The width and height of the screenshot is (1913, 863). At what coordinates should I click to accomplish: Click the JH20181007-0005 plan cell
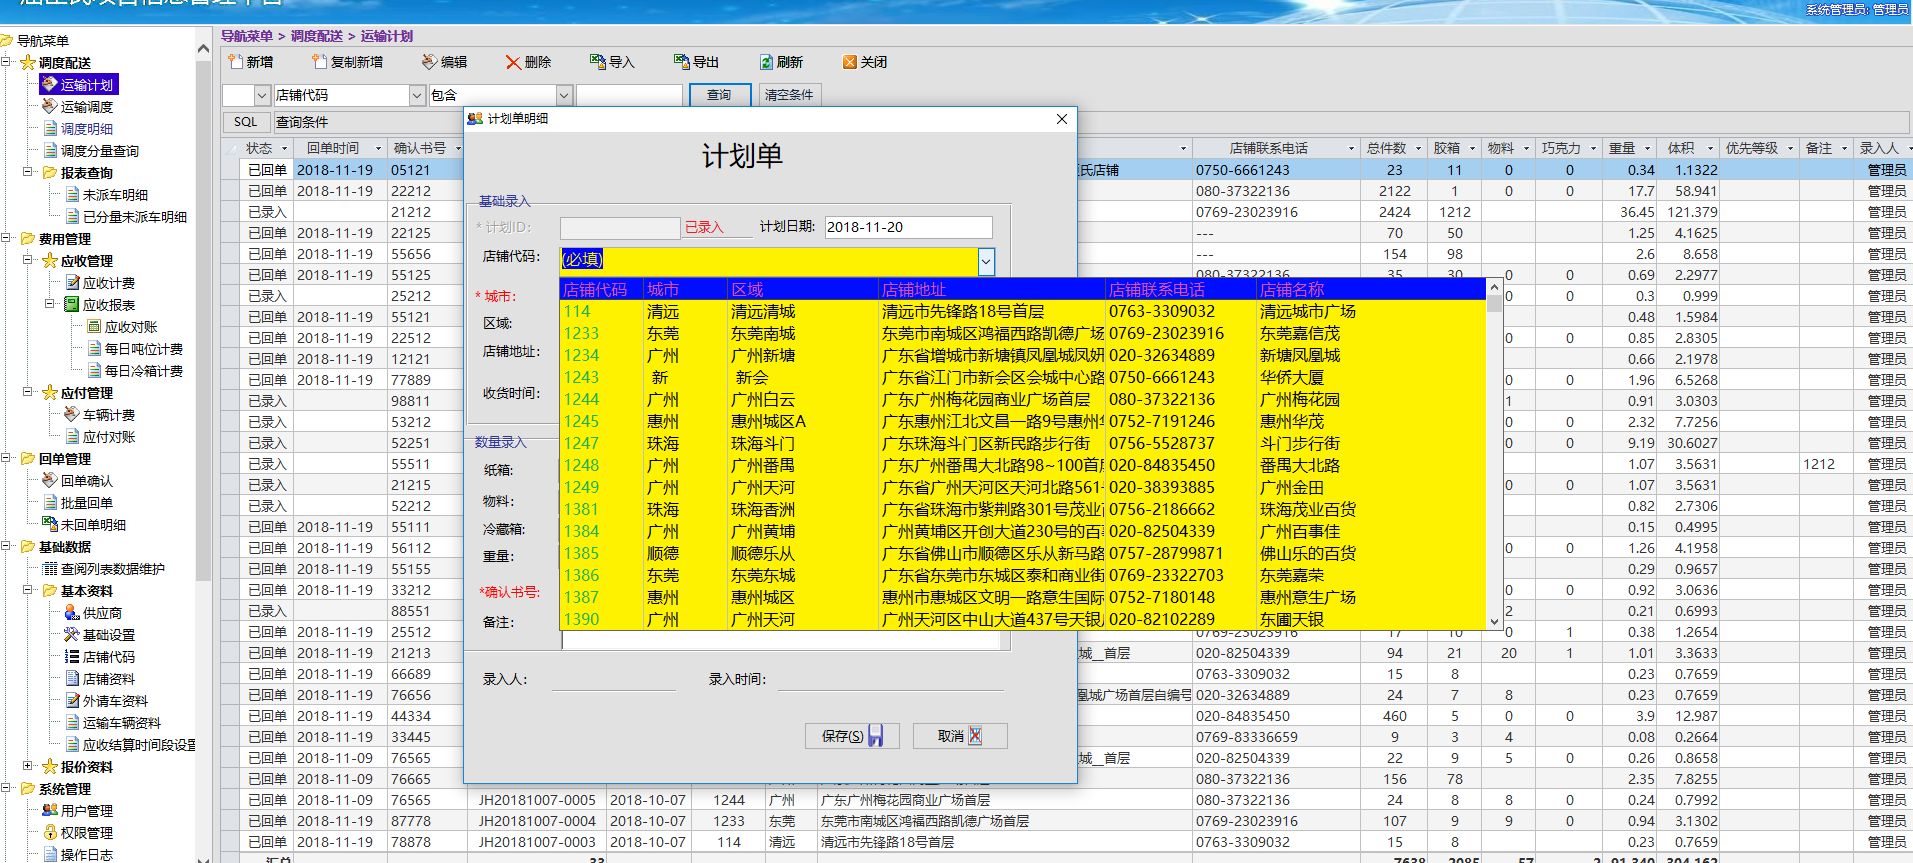click(x=537, y=800)
